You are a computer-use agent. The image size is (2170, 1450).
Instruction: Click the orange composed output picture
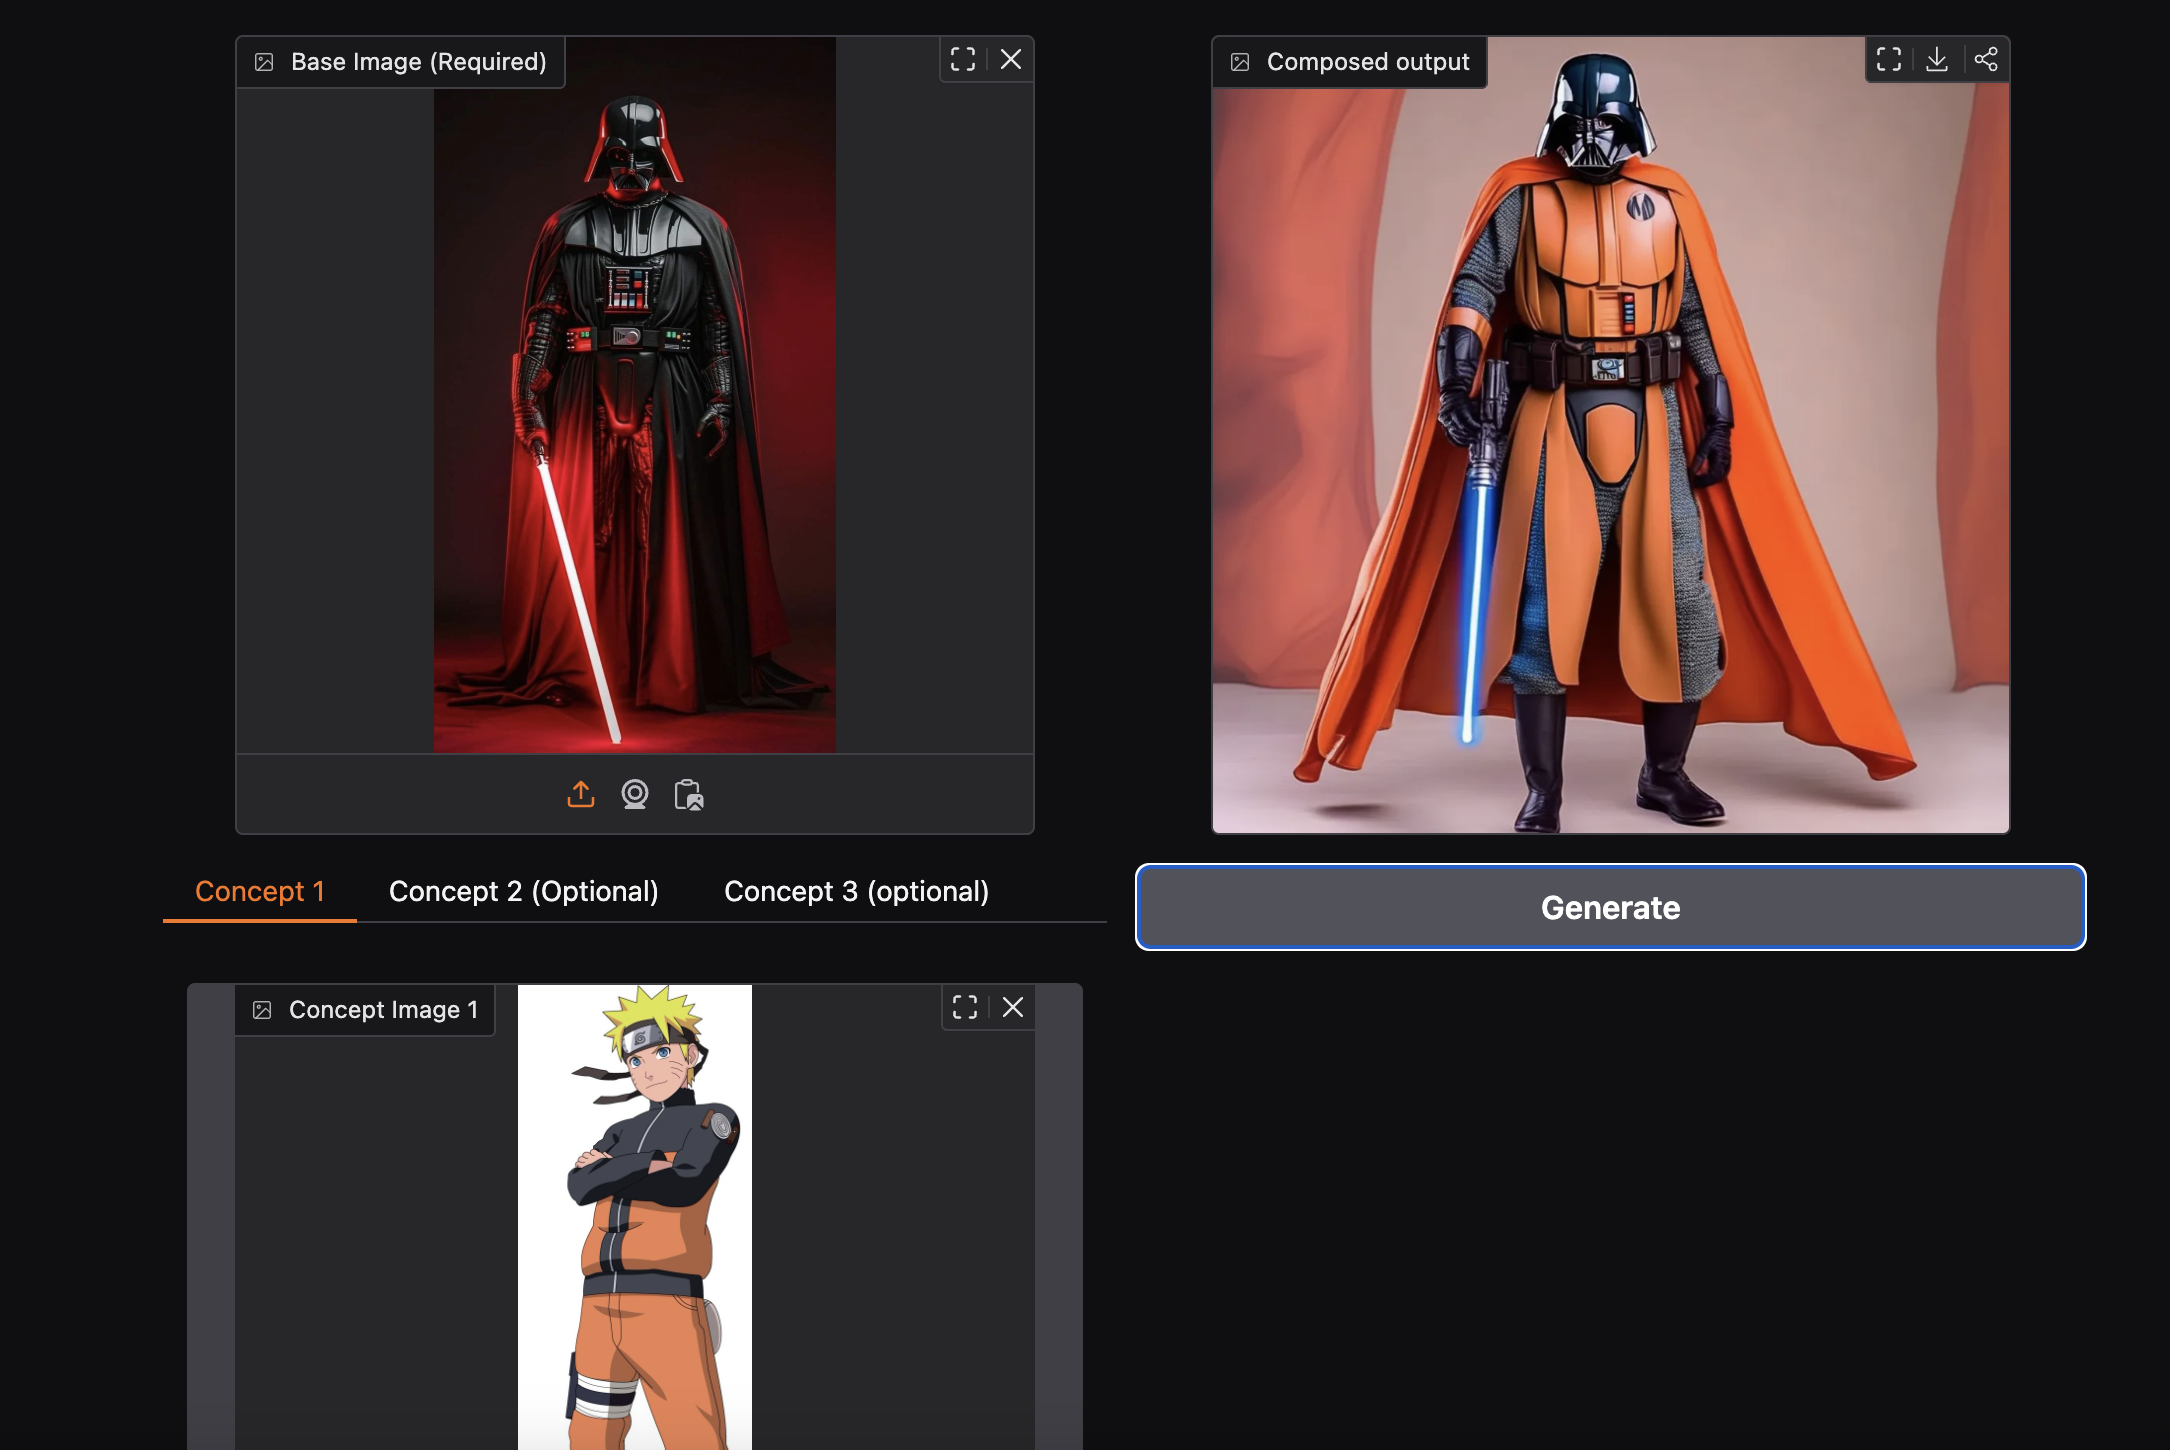coord(1610,450)
